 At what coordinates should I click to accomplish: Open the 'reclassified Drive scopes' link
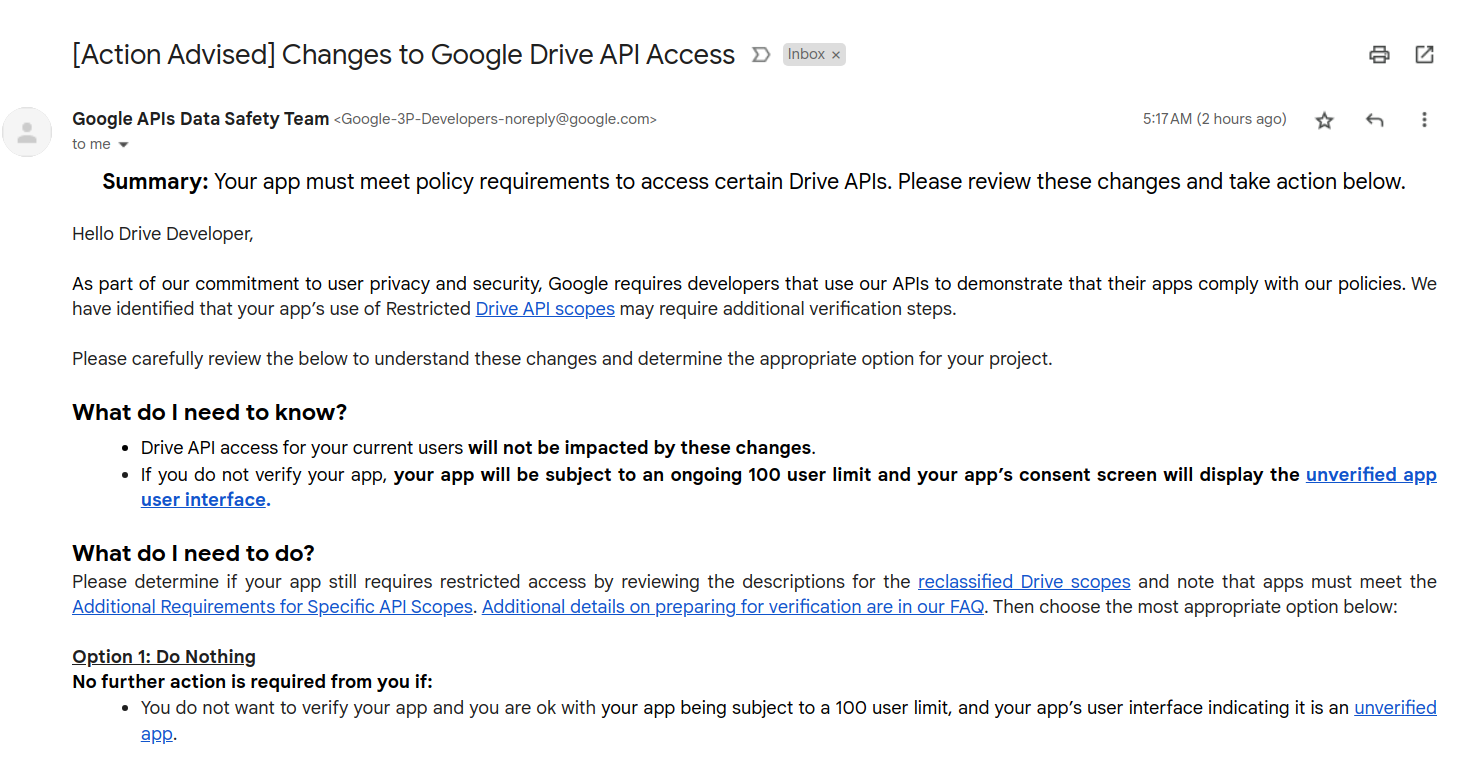(x=1024, y=582)
